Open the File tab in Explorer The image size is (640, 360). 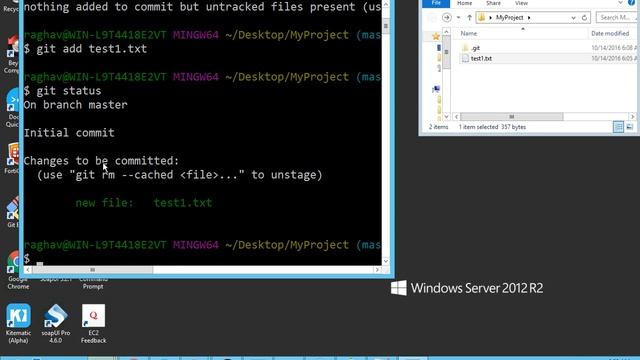point(436,3)
